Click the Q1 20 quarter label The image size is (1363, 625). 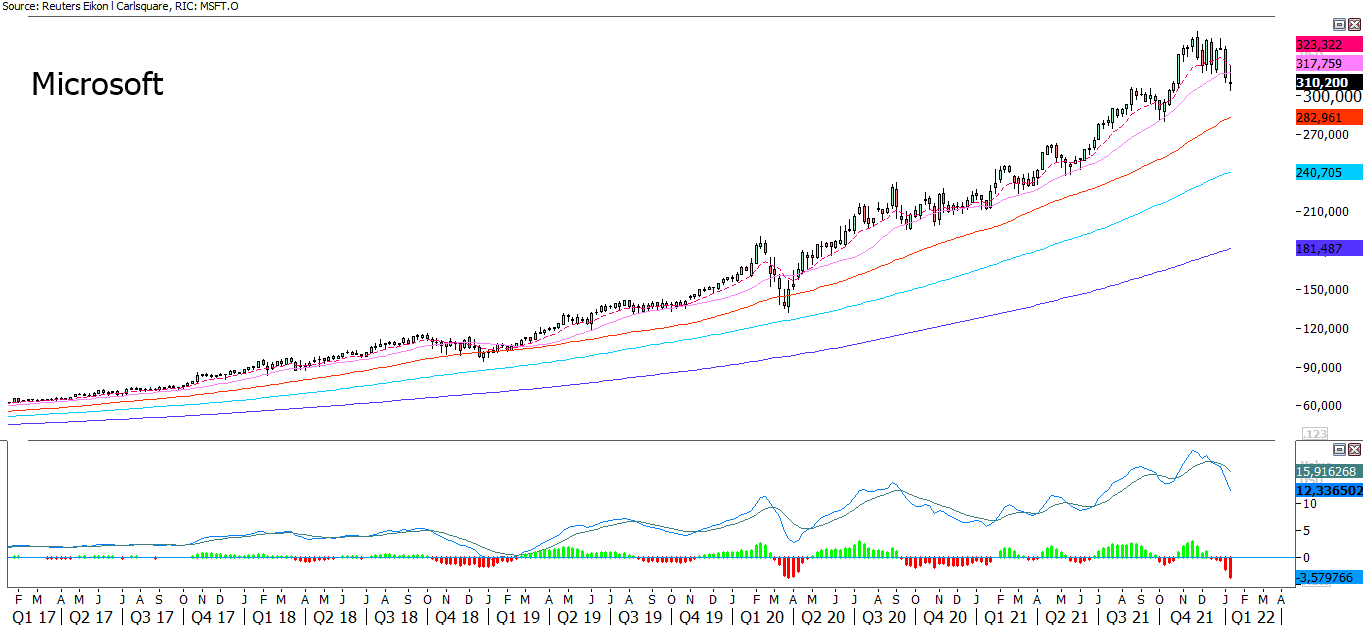[763, 617]
